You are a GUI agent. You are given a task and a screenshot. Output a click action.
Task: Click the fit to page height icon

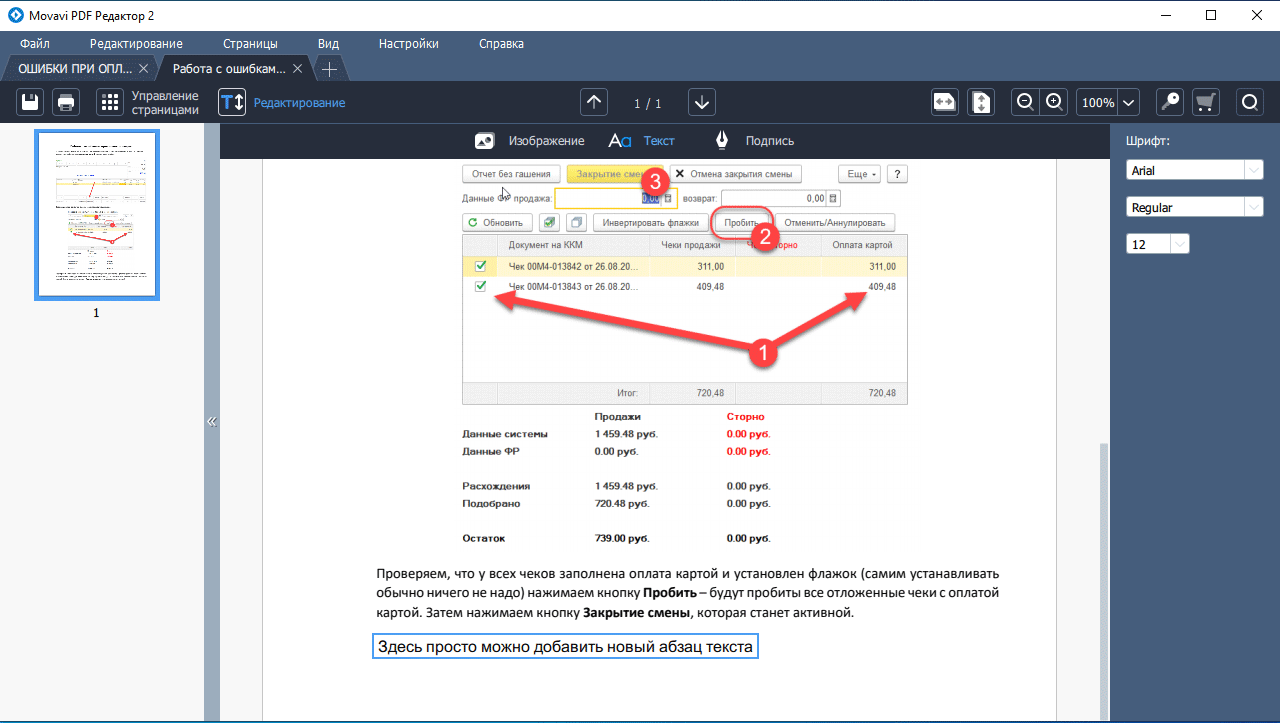(x=981, y=102)
